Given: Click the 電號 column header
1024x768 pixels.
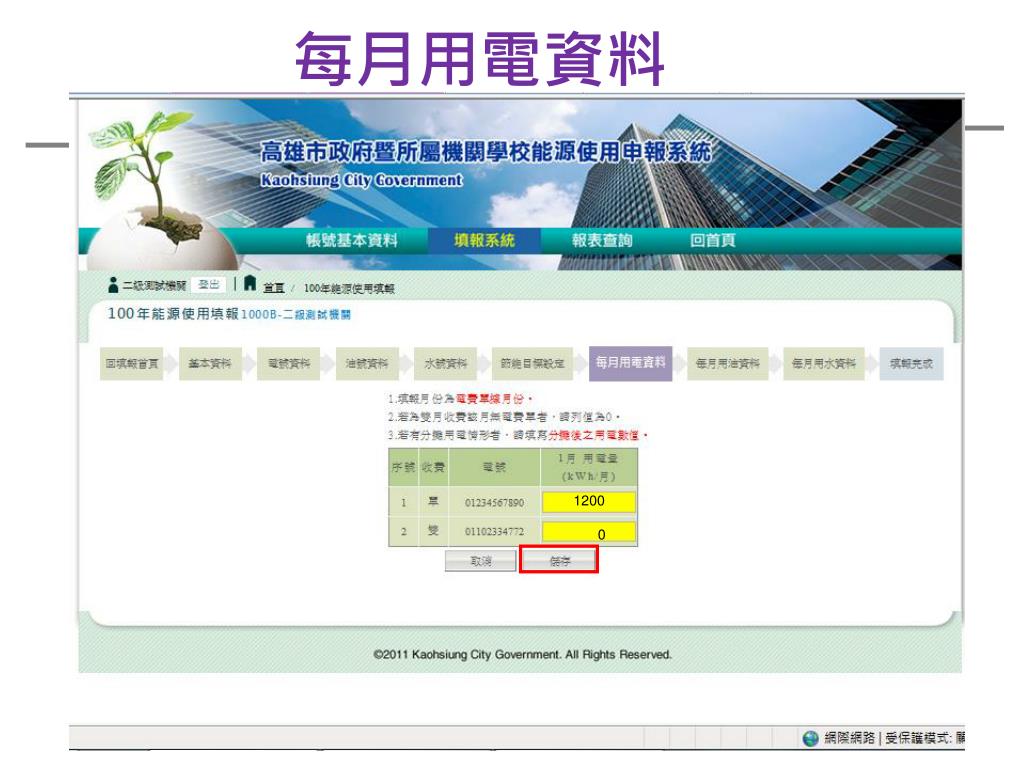Looking at the screenshot, I should [x=494, y=467].
